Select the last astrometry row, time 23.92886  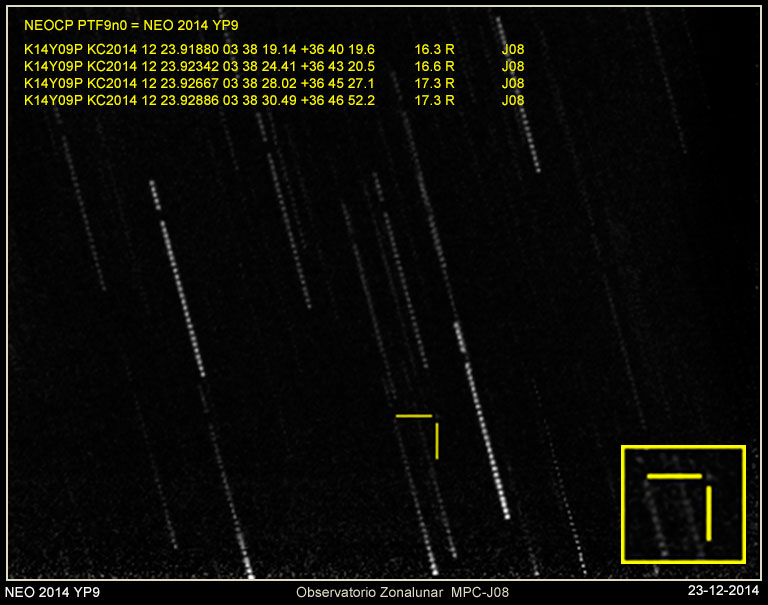(x=198, y=100)
